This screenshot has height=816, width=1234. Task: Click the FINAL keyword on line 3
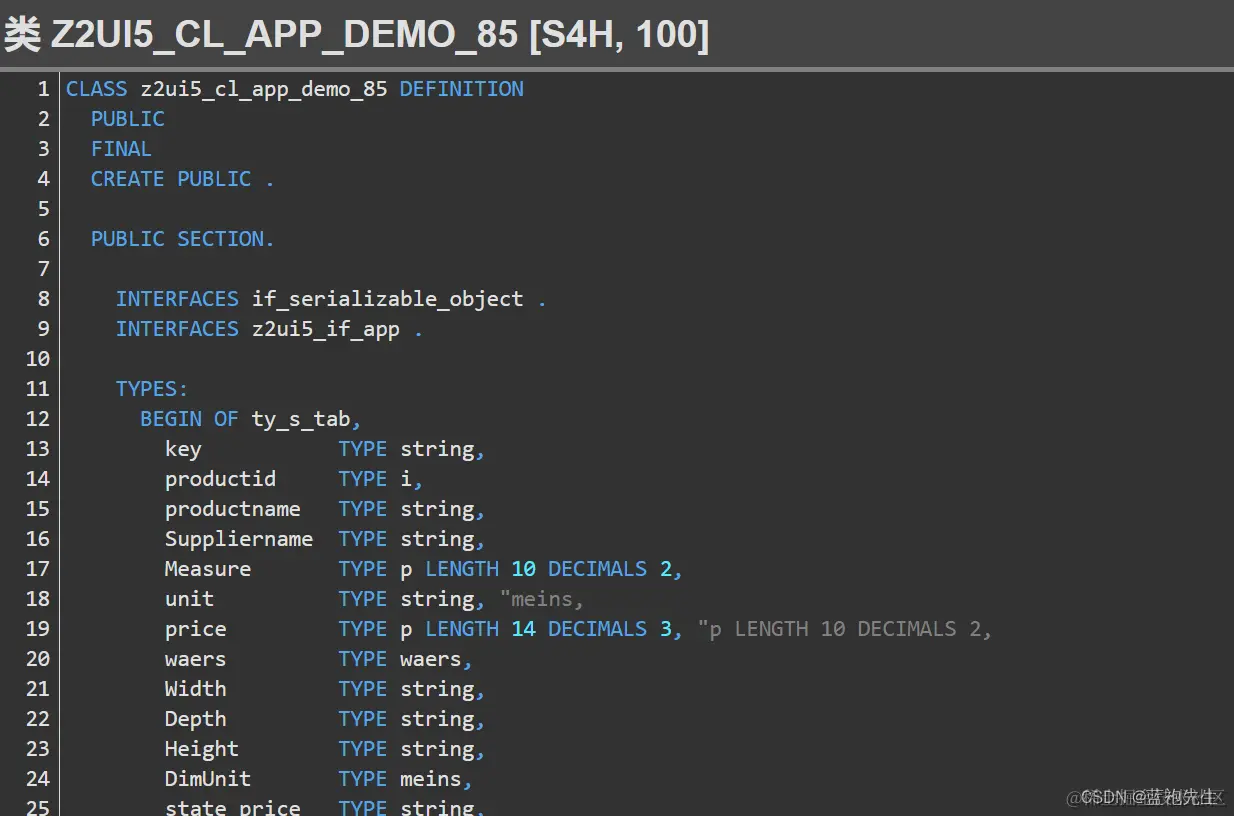tap(121, 149)
